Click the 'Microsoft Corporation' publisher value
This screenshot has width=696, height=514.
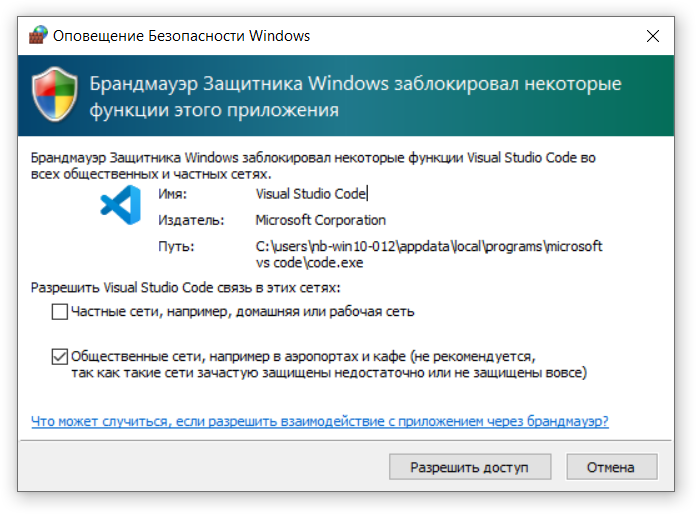pyautogui.click(x=320, y=220)
